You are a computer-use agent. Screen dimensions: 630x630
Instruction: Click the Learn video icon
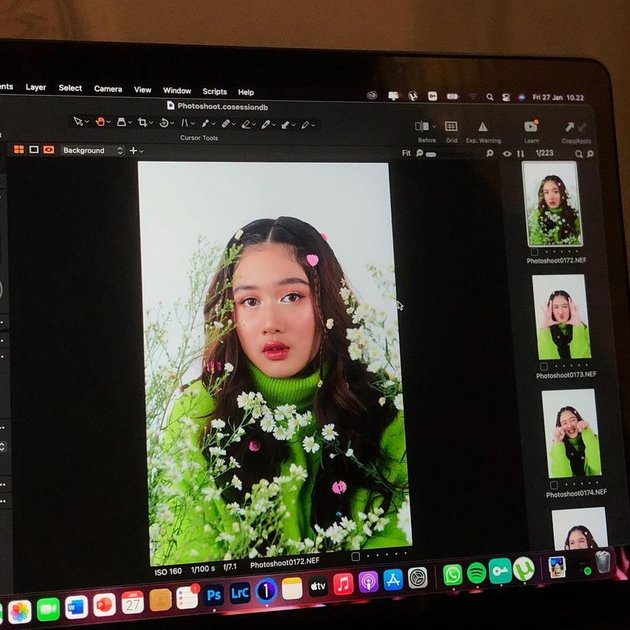click(x=531, y=126)
